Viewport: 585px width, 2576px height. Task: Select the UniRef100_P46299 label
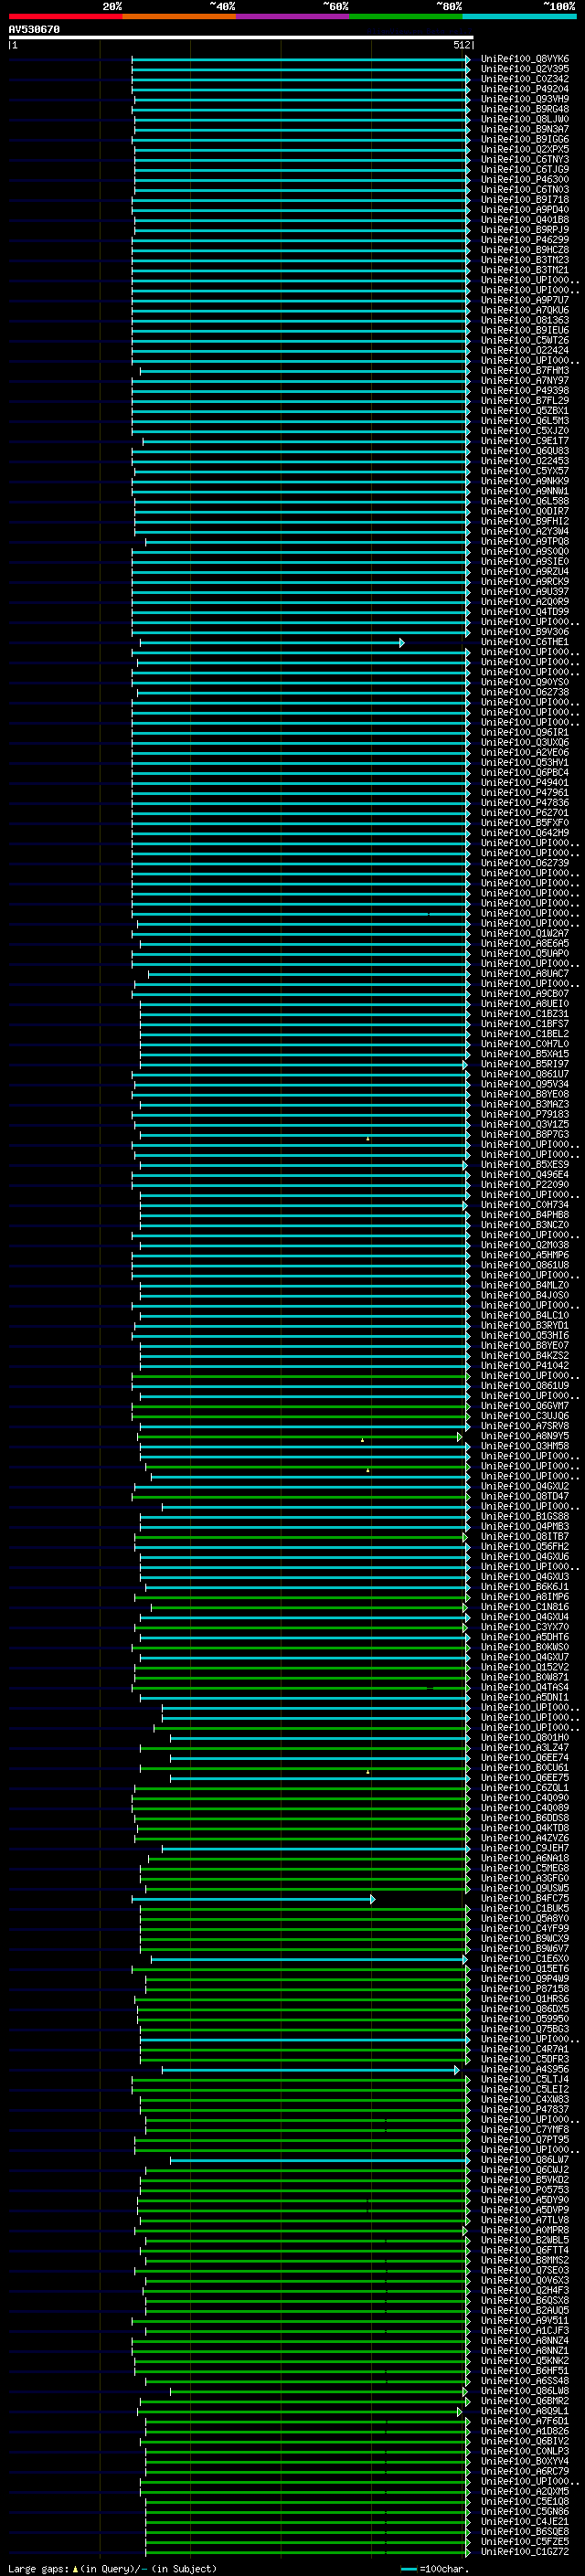click(x=525, y=240)
